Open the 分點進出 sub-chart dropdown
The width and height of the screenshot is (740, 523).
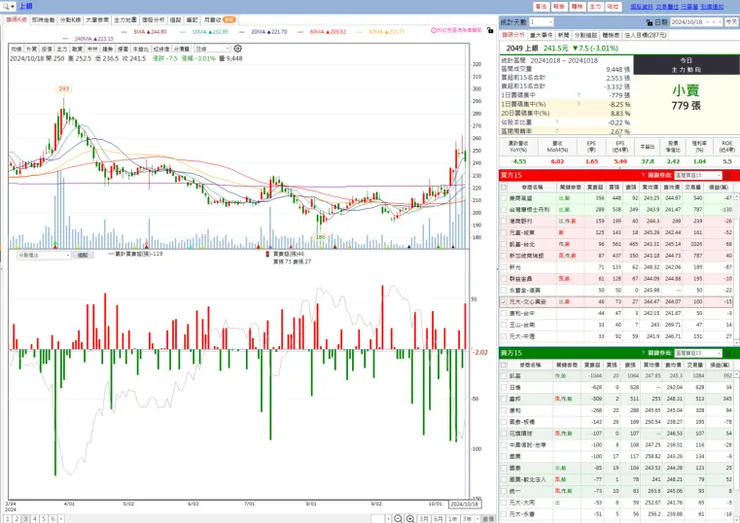[44, 255]
